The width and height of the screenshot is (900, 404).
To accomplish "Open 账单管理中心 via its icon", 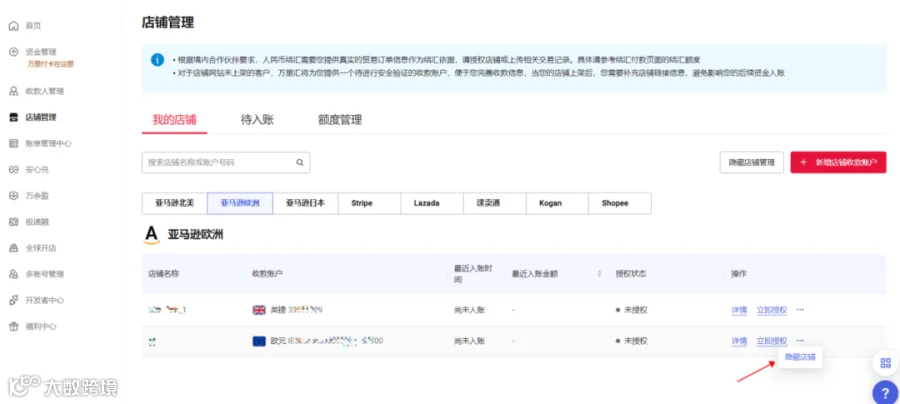I will pyautogui.click(x=14, y=143).
